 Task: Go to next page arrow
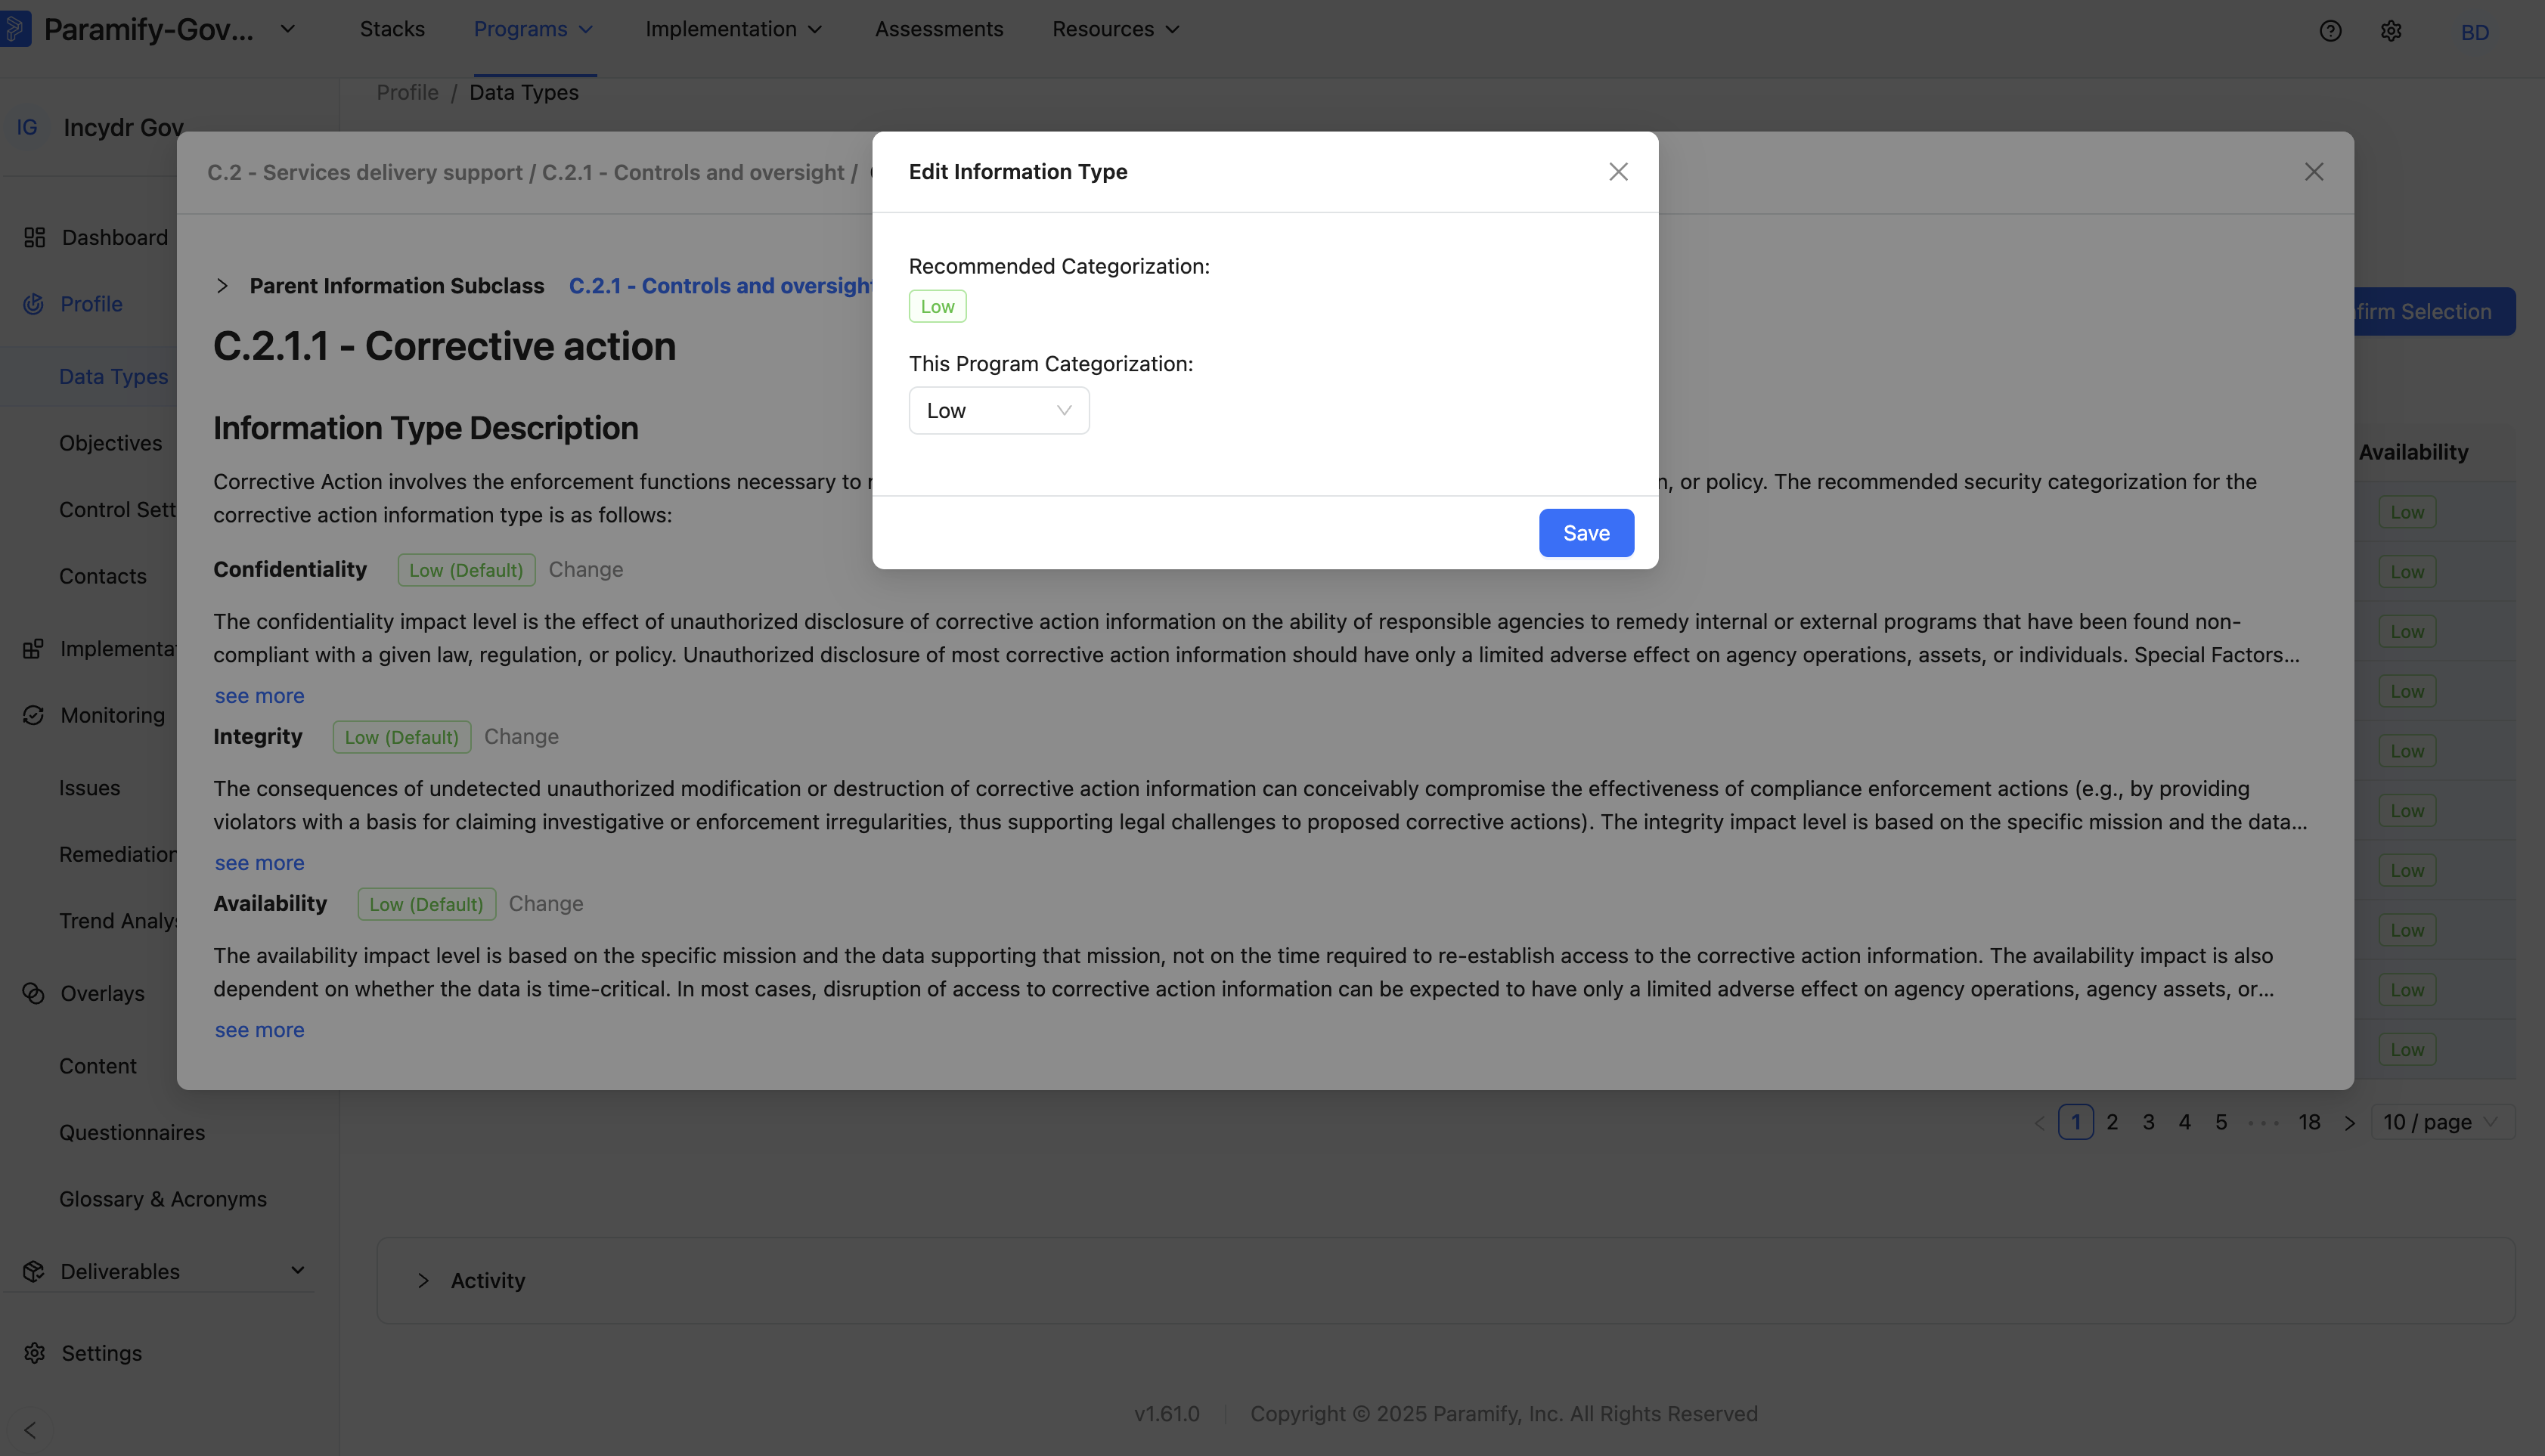point(2350,1122)
